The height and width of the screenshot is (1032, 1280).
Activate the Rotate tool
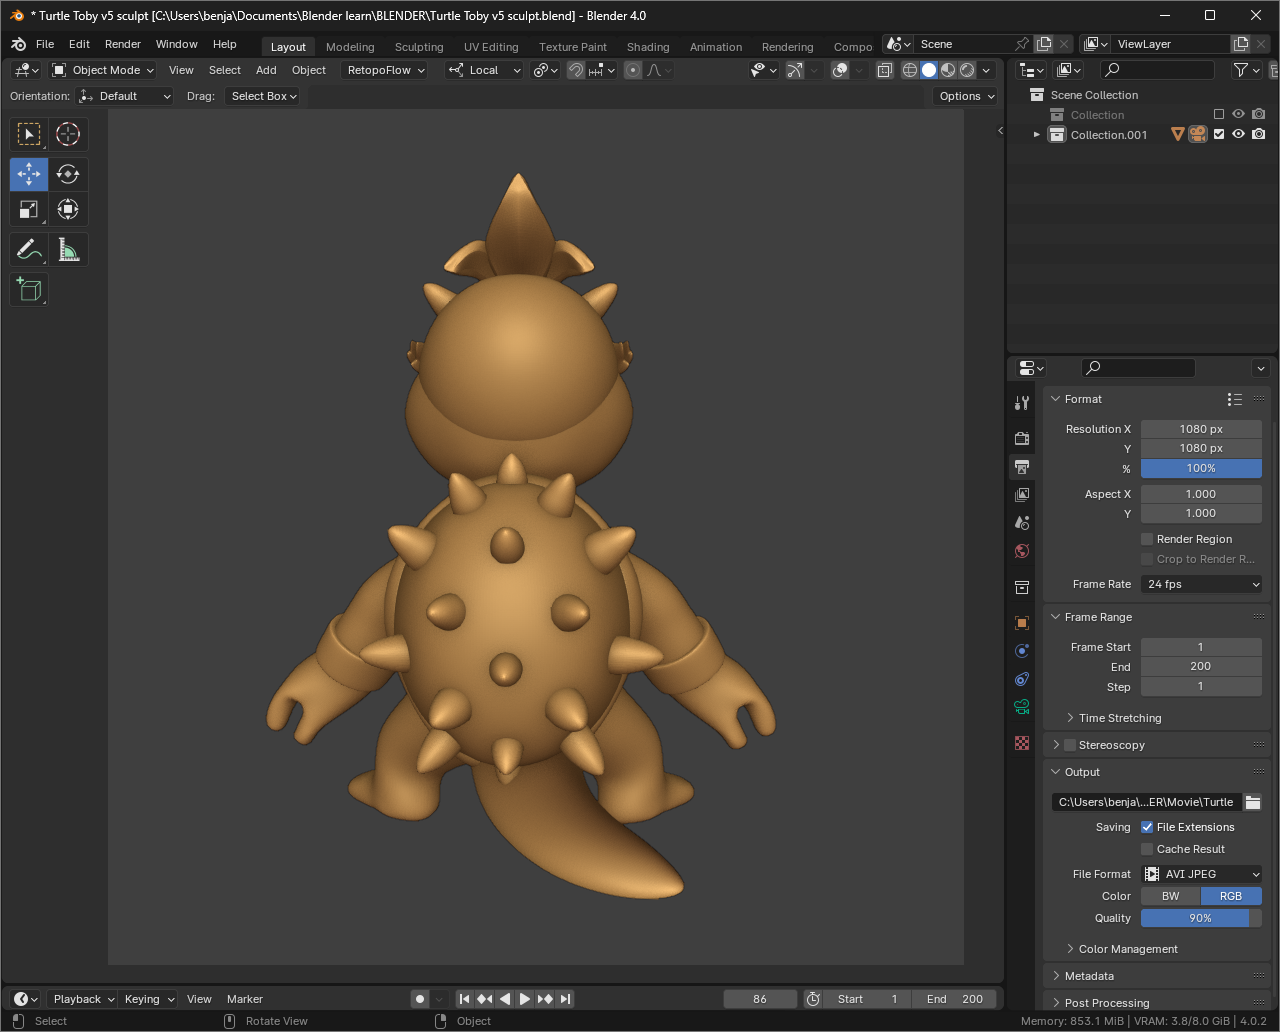68,174
